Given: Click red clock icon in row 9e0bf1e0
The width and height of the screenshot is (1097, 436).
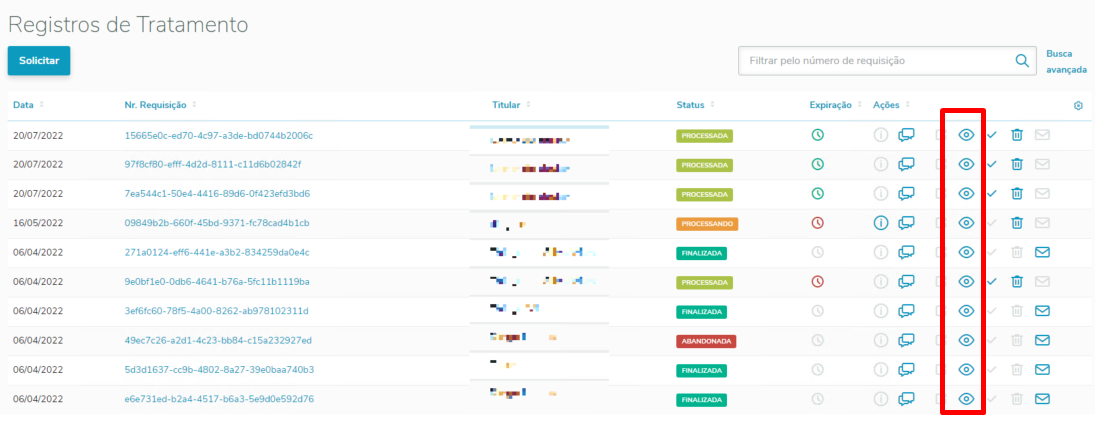Looking at the screenshot, I should coord(817,281).
